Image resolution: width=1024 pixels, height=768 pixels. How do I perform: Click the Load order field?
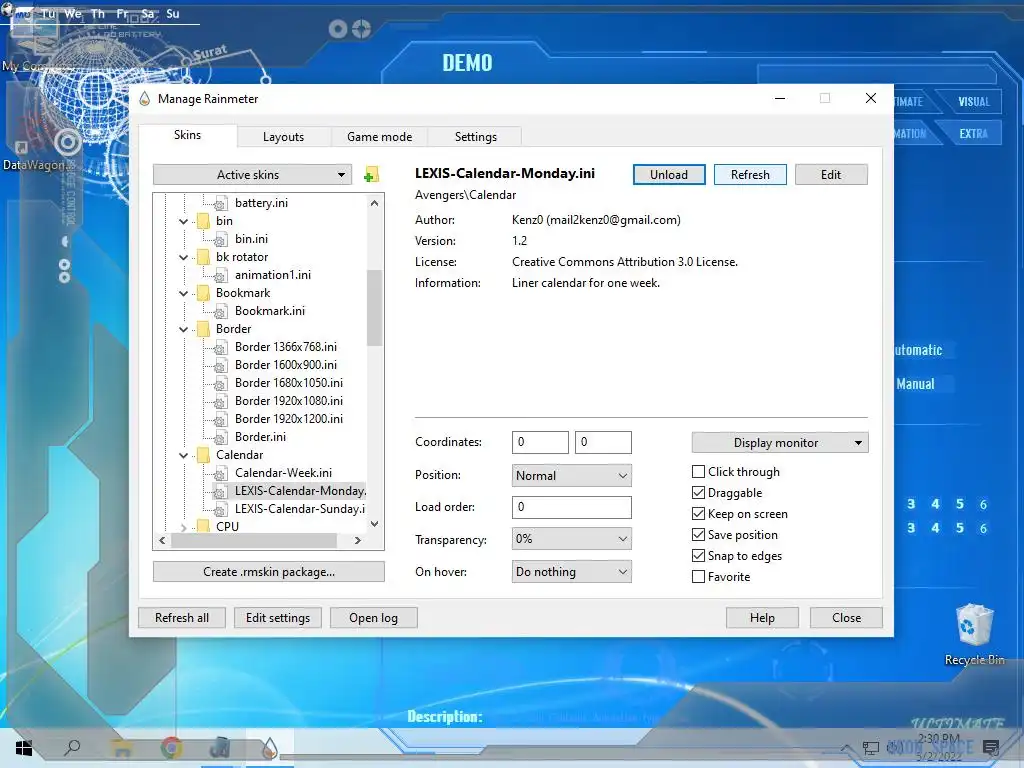(571, 507)
